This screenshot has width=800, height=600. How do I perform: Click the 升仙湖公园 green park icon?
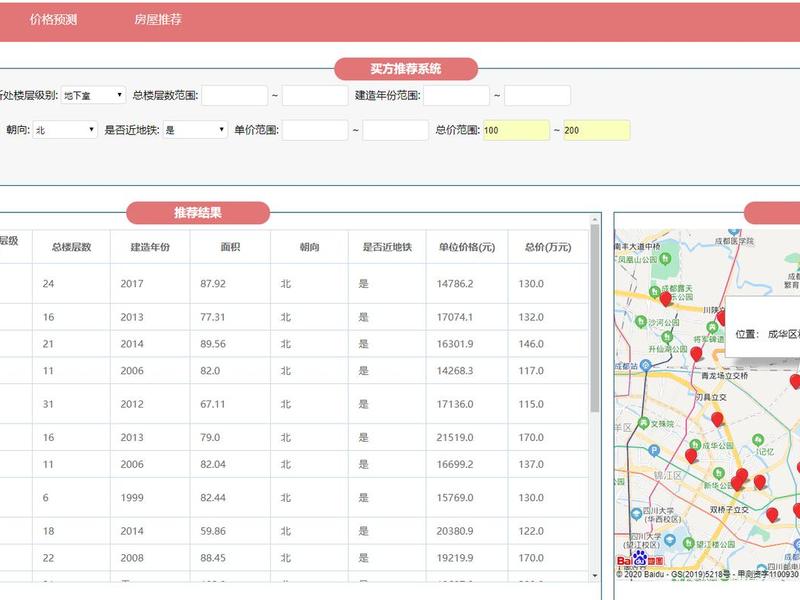click(667, 337)
